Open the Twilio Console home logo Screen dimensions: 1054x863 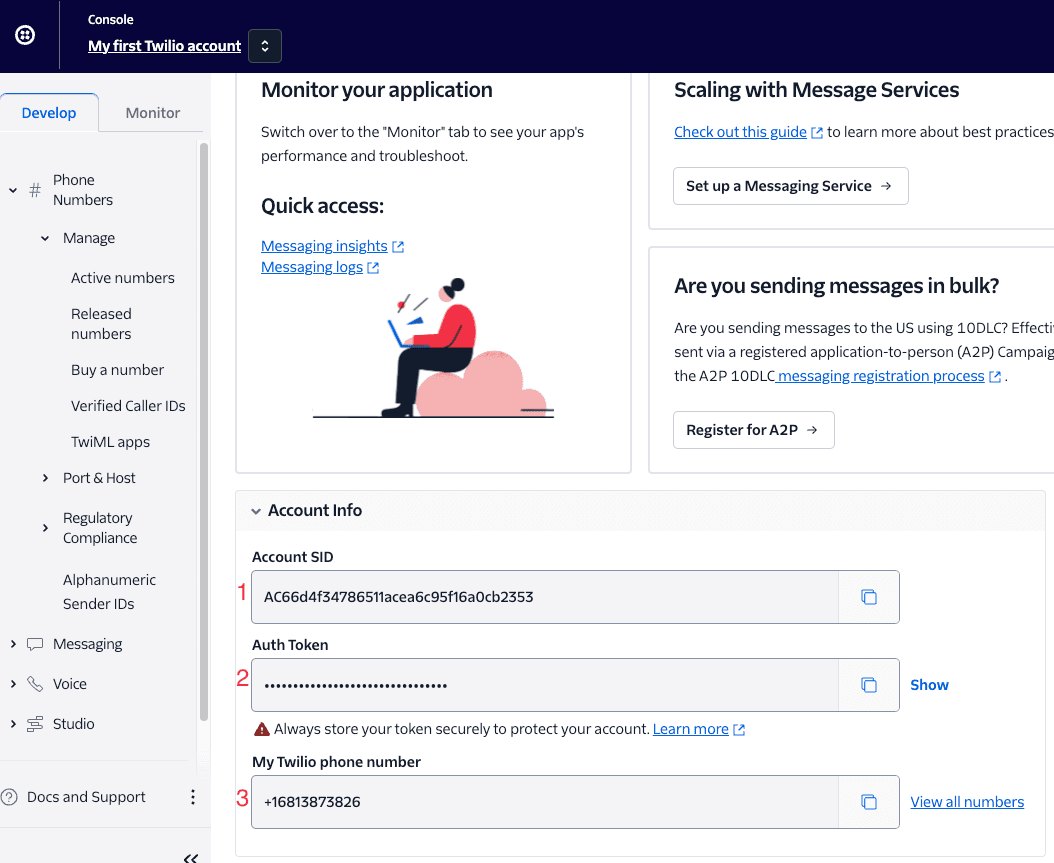[x=24, y=34]
